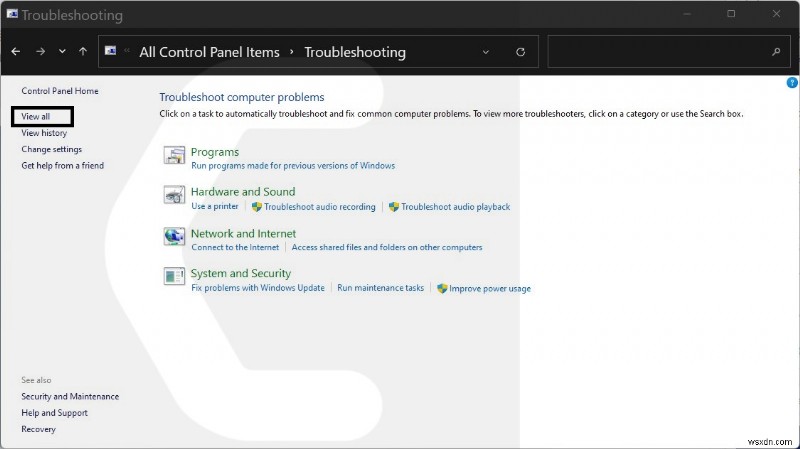
Task: Click the search box
Action: [671, 52]
